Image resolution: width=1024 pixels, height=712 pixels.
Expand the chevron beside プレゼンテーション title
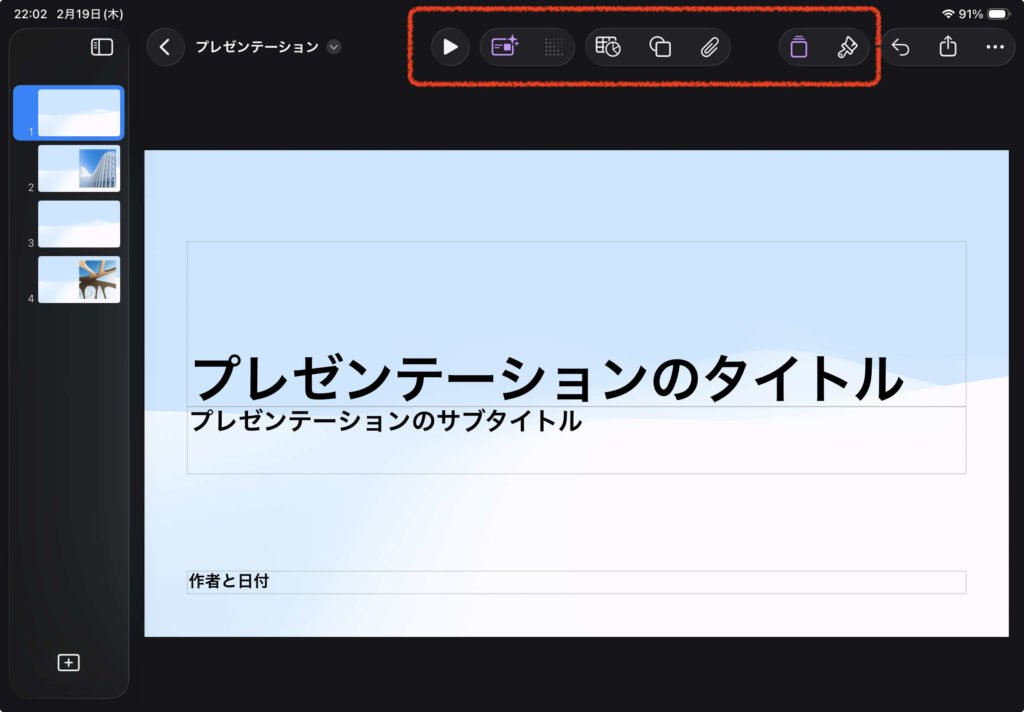click(334, 47)
